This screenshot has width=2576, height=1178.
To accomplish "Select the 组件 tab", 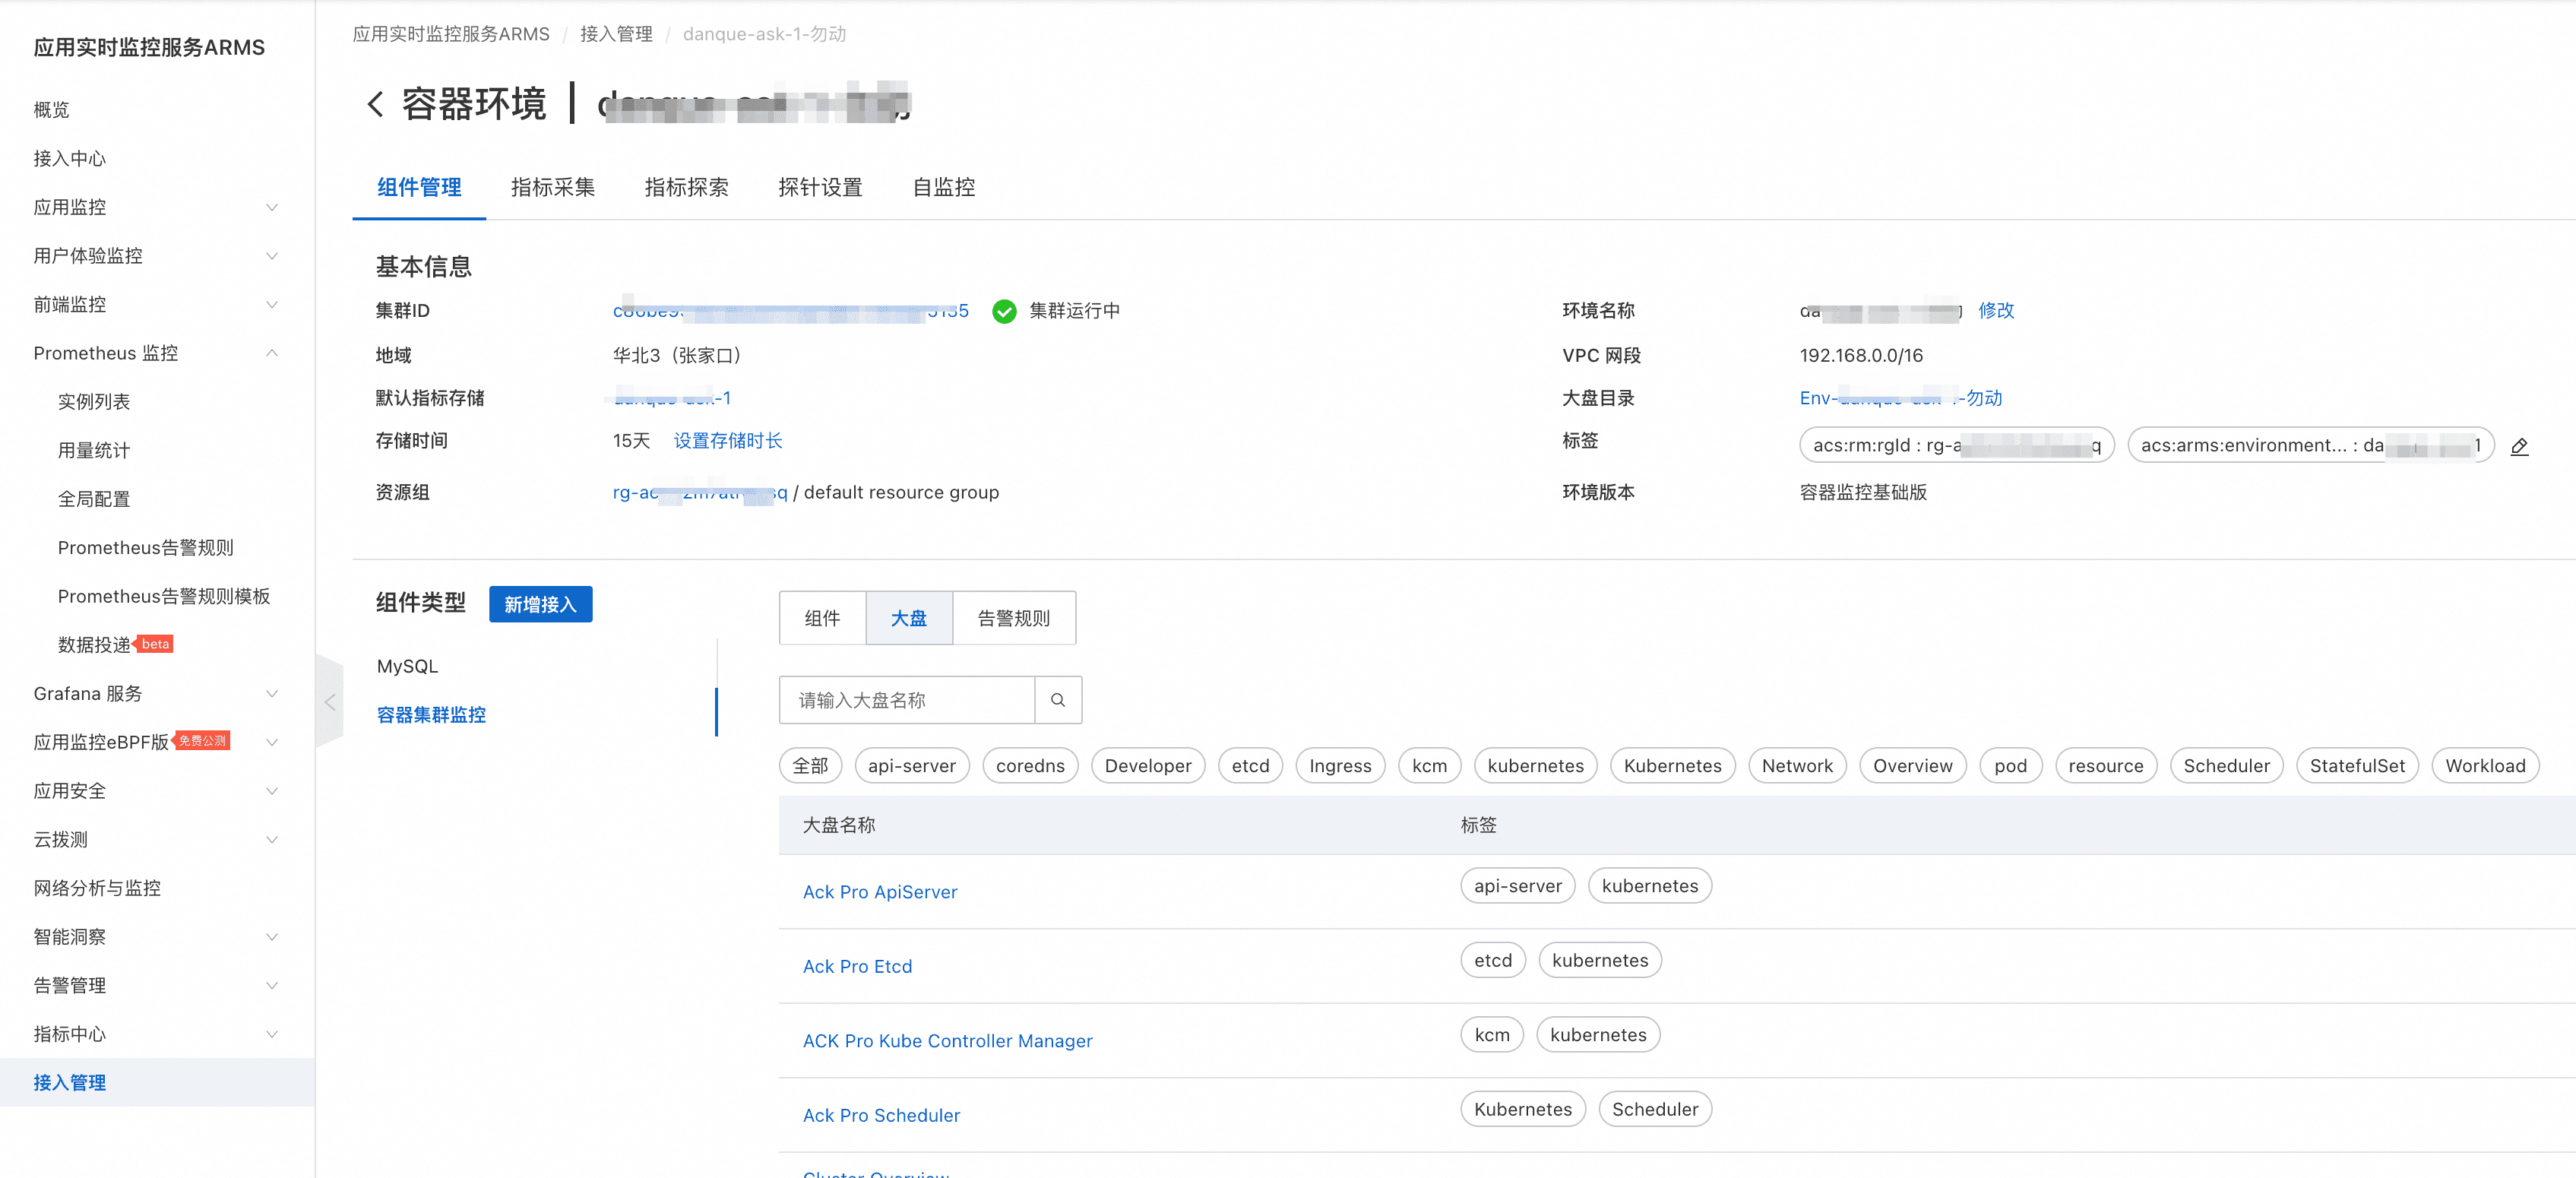I will (x=822, y=618).
